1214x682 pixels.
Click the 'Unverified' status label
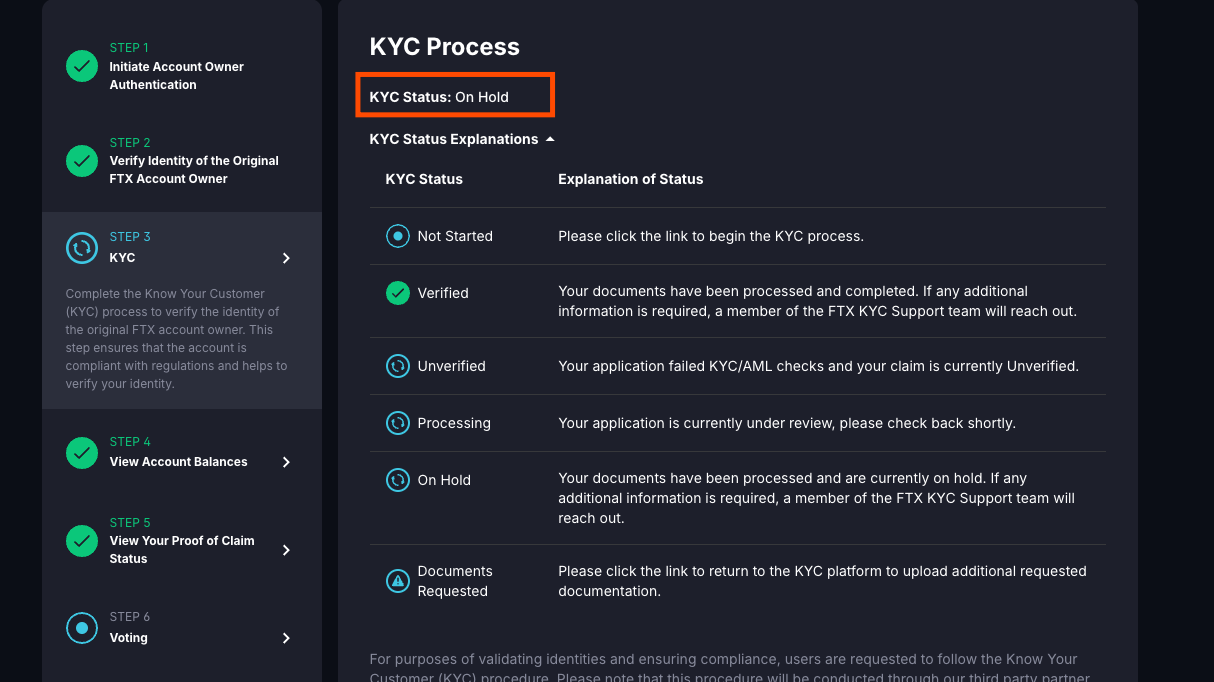pos(451,366)
